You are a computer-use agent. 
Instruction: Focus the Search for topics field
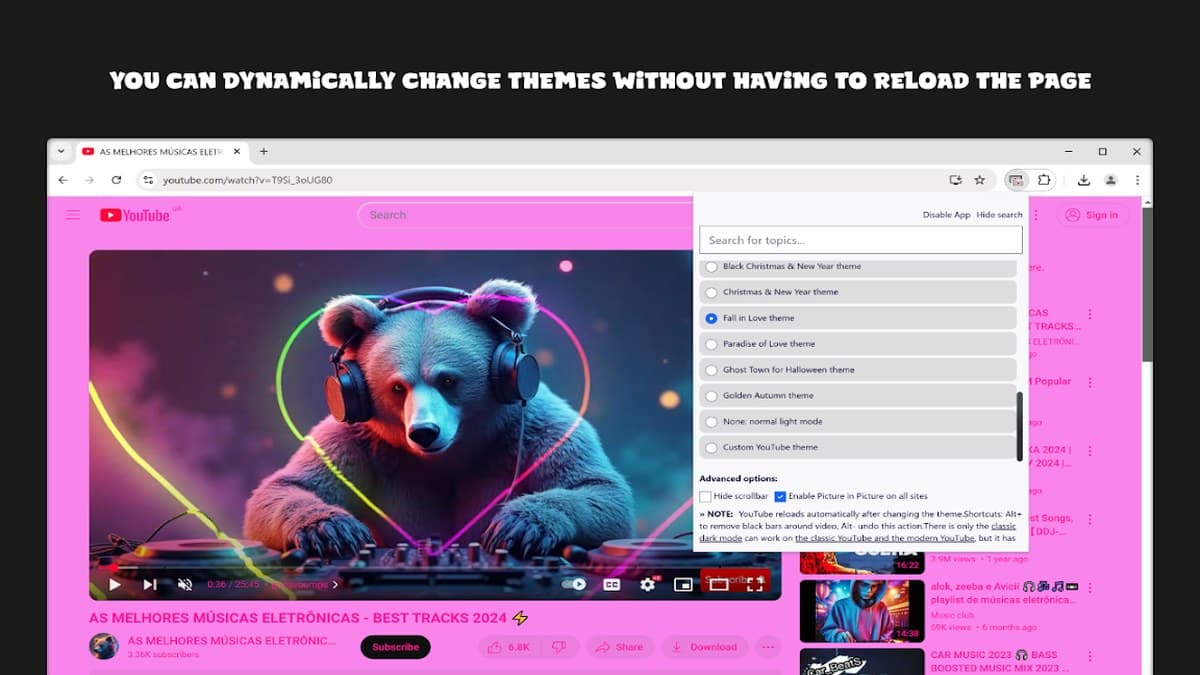(860, 240)
